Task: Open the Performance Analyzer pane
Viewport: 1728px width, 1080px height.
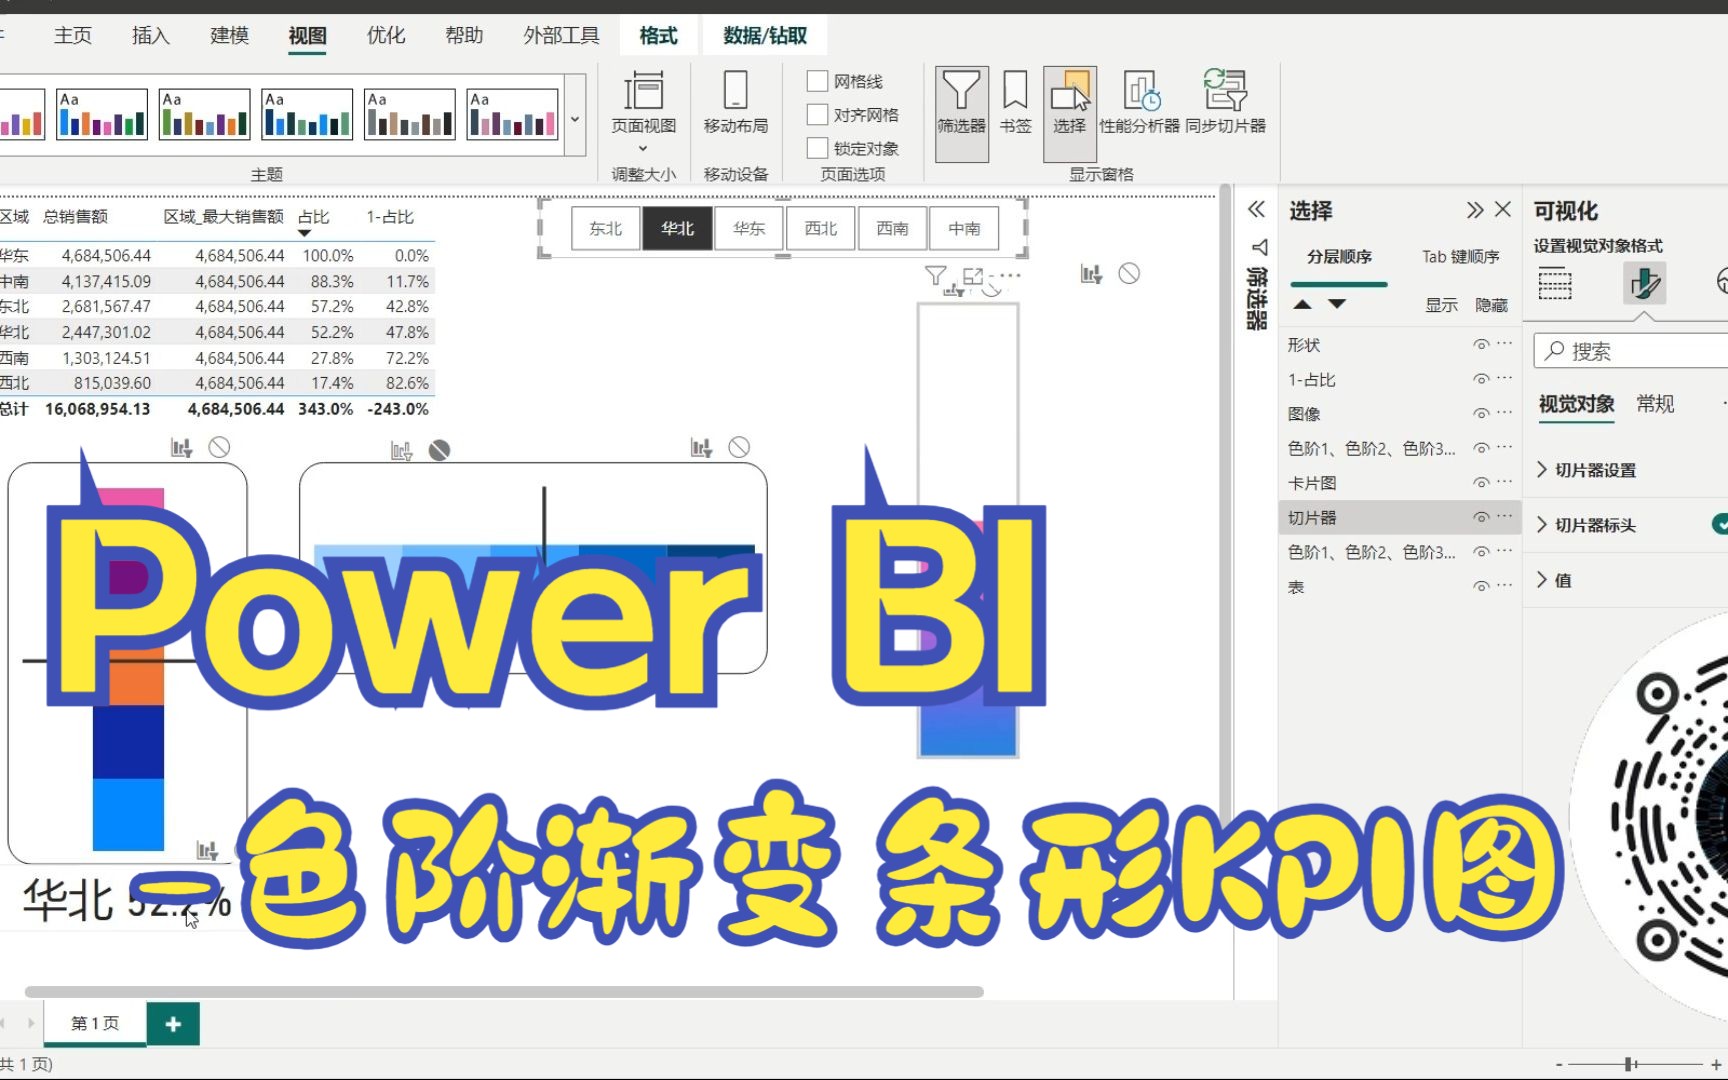Action: (1139, 102)
